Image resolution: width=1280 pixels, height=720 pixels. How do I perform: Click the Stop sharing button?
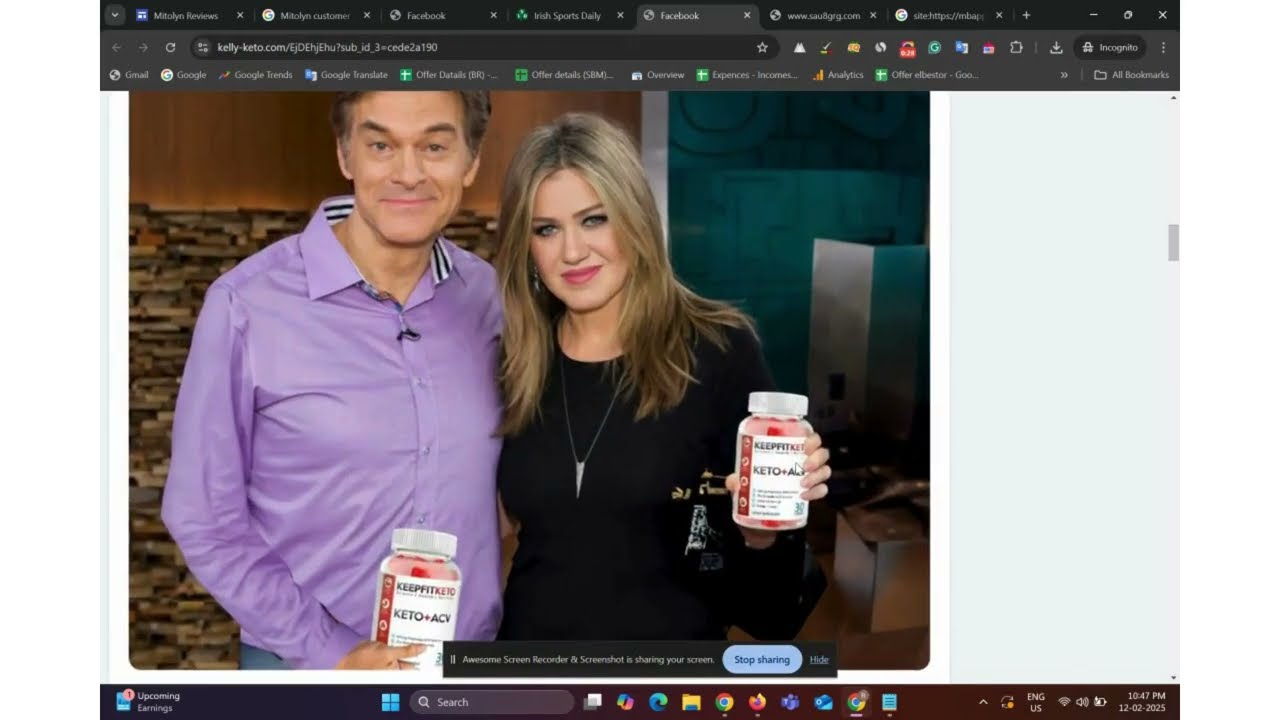(x=762, y=660)
